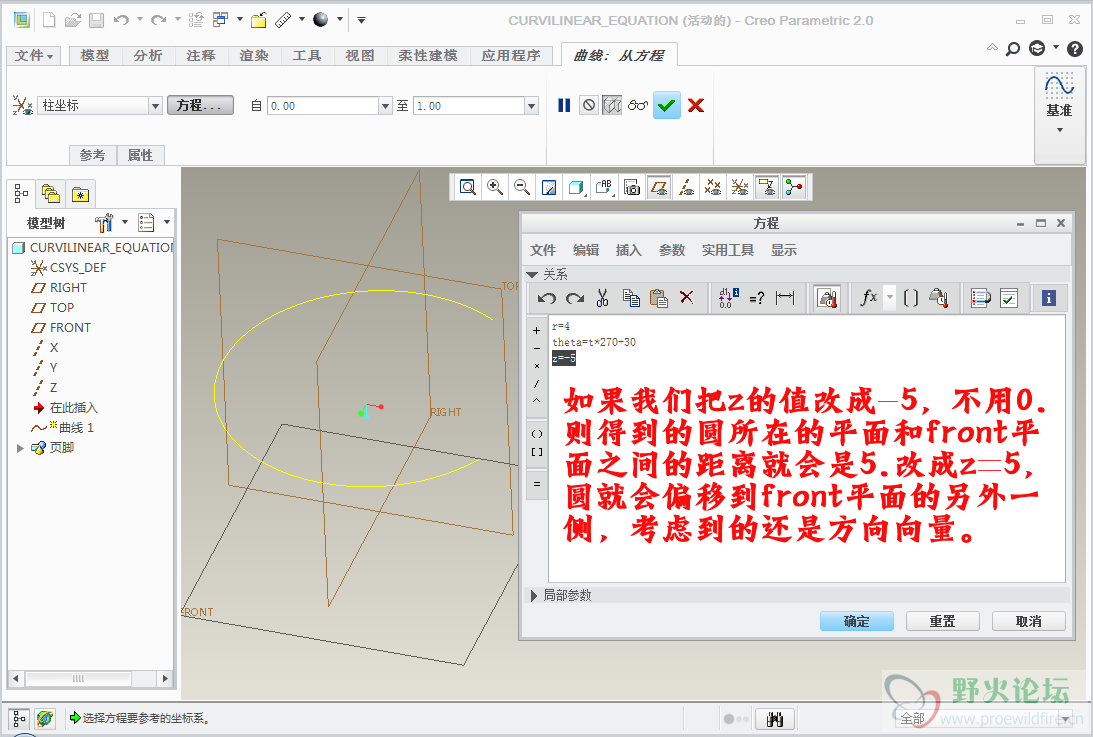1093x737 pixels.
Task: Pause the curve feature tool
Action: click(564, 105)
